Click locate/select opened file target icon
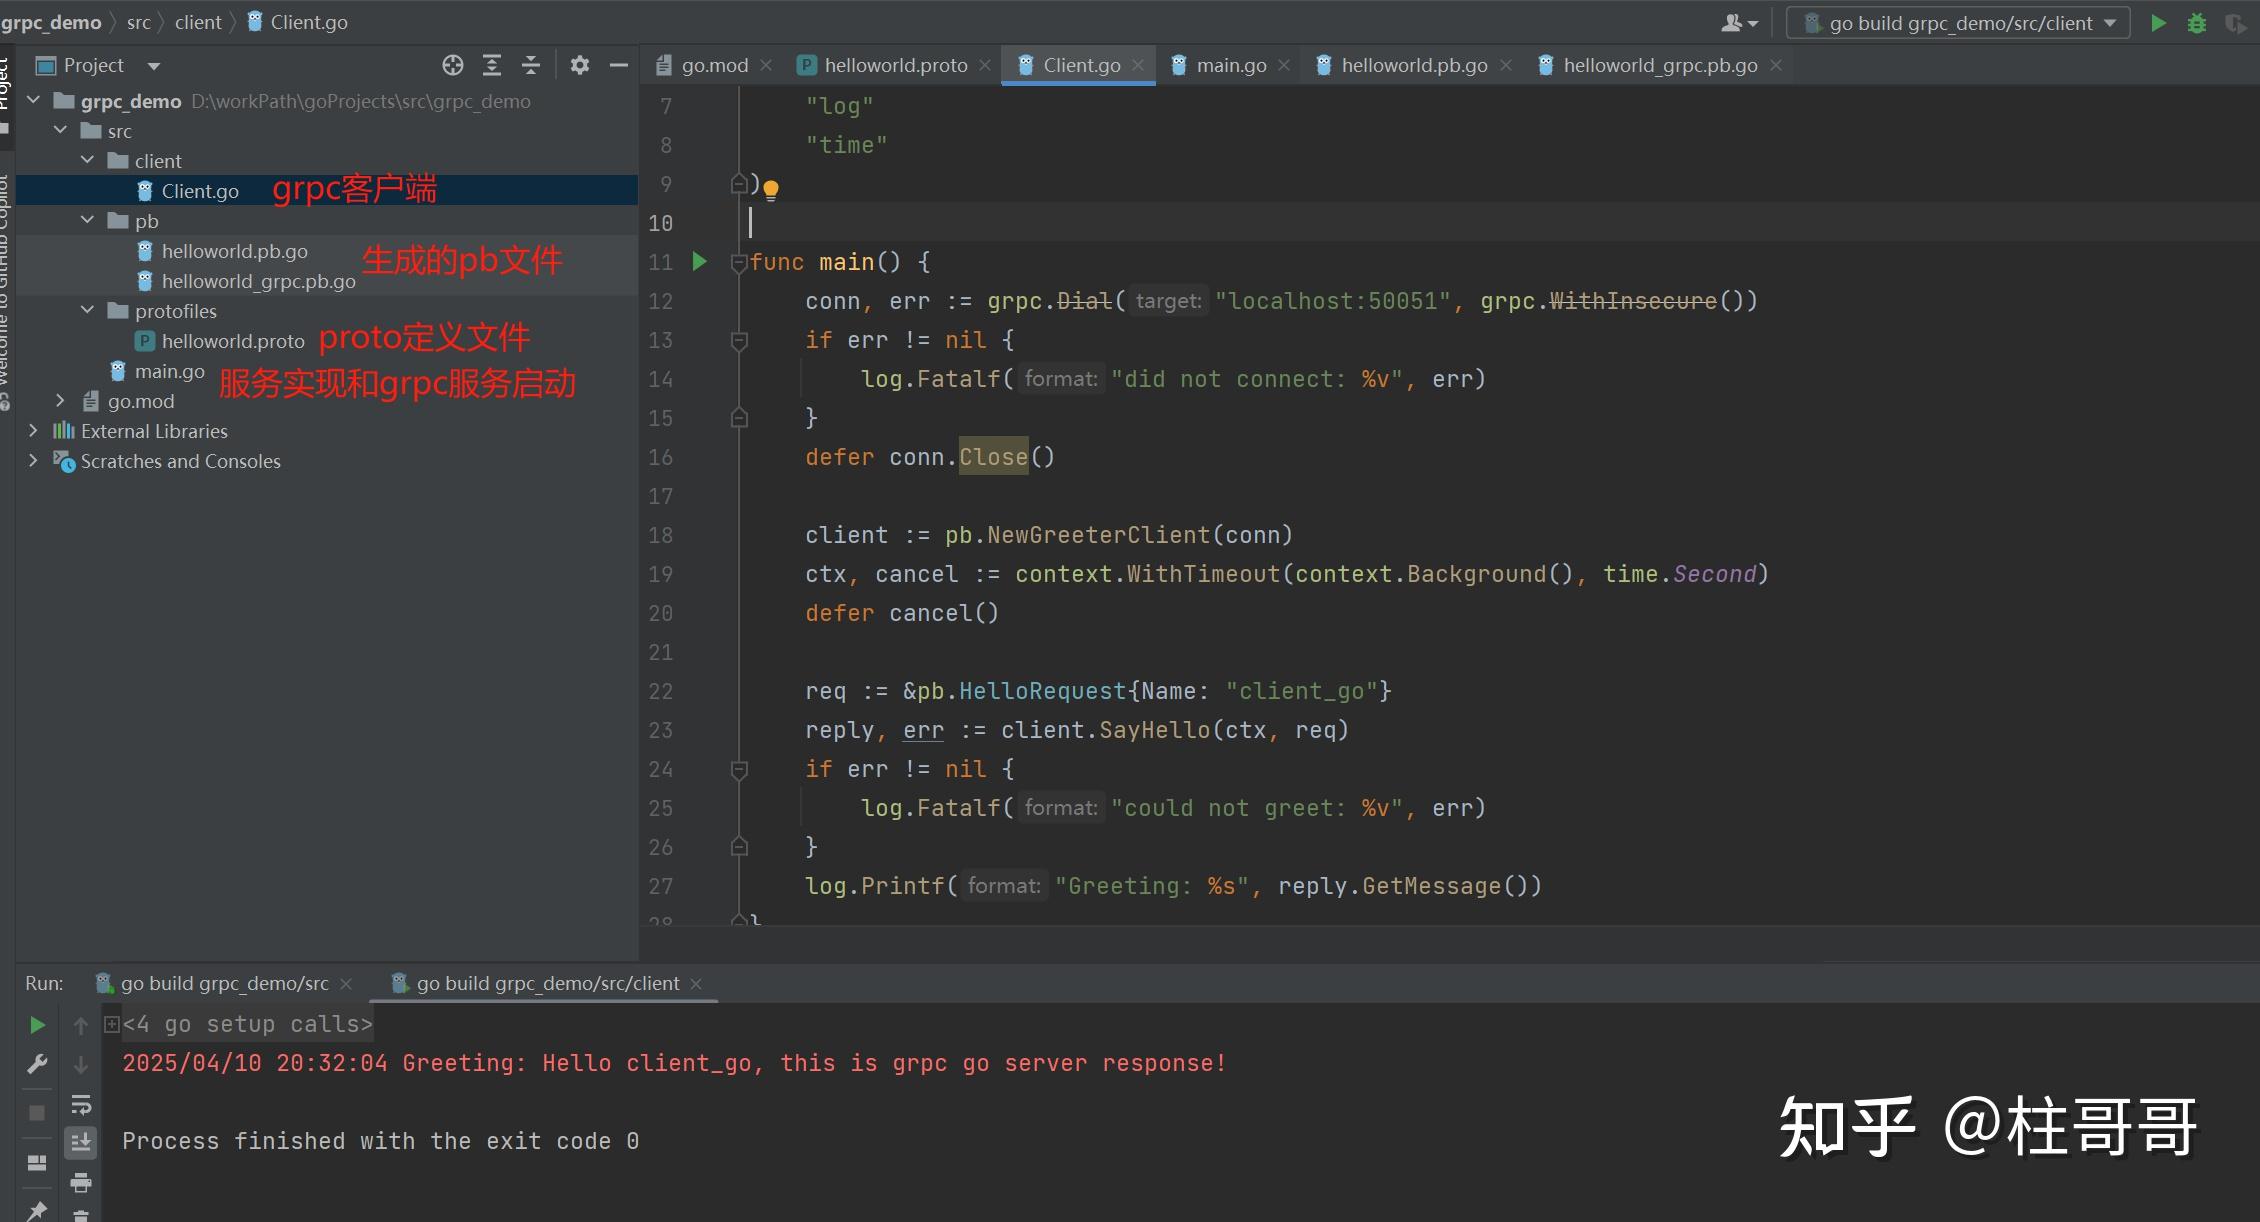Image resolution: width=2260 pixels, height=1222 pixels. [453, 66]
